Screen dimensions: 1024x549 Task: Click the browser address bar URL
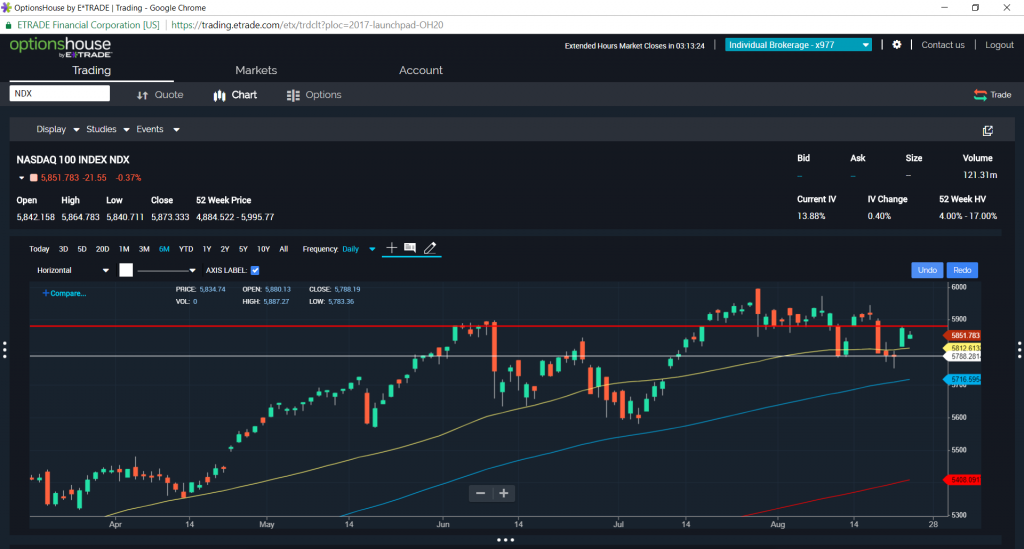pos(307,25)
